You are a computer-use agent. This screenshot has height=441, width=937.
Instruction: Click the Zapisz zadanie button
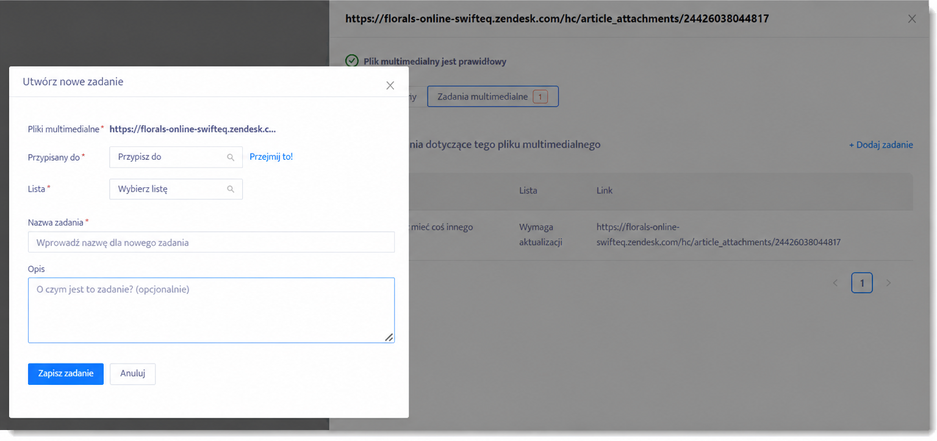(66, 373)
